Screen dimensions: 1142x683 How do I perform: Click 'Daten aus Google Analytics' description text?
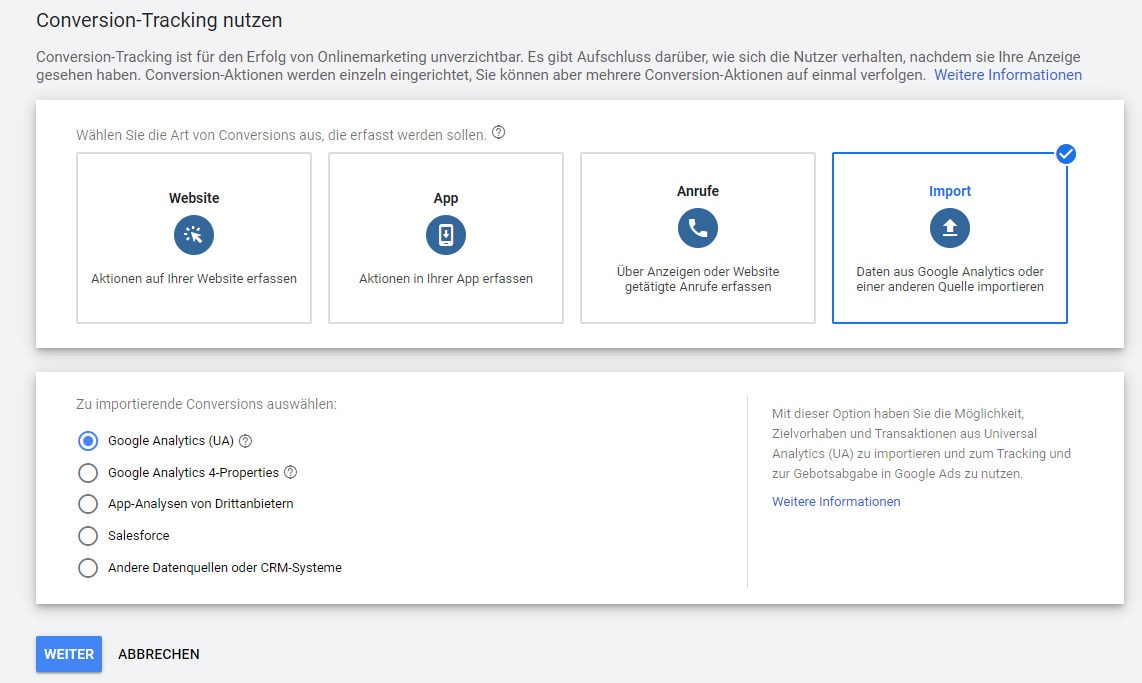(x=950, y=279)
